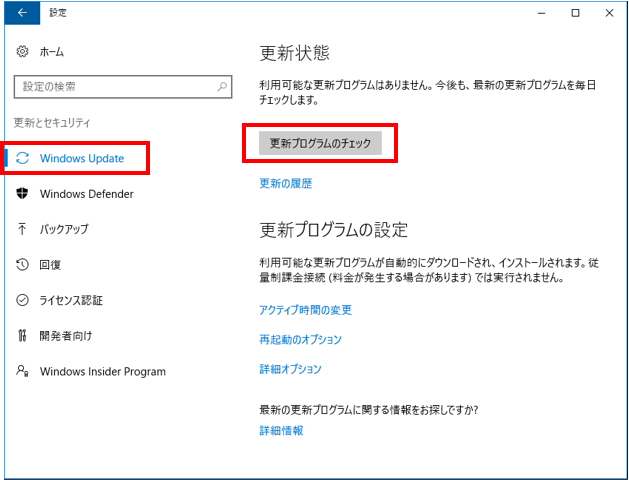Minimize the settings window
629x480 pixels.
542,13
